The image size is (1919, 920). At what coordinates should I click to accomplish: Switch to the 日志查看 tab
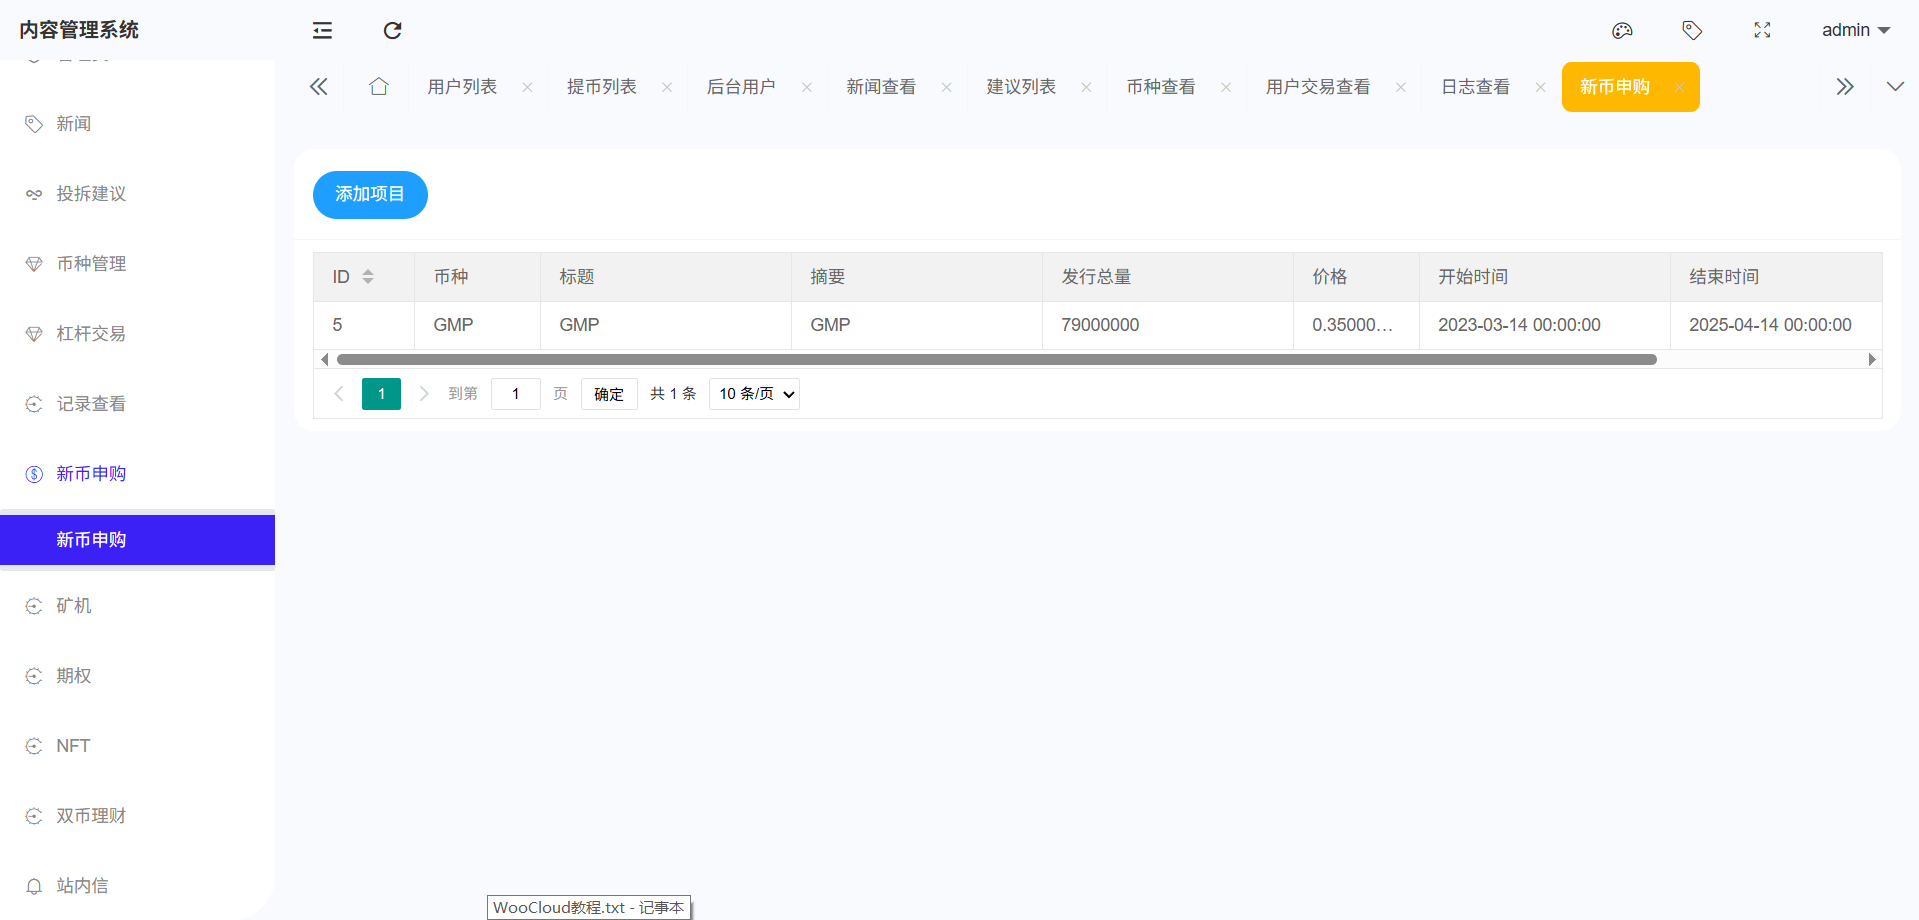pyautogui.click(x=1475, y=87)
